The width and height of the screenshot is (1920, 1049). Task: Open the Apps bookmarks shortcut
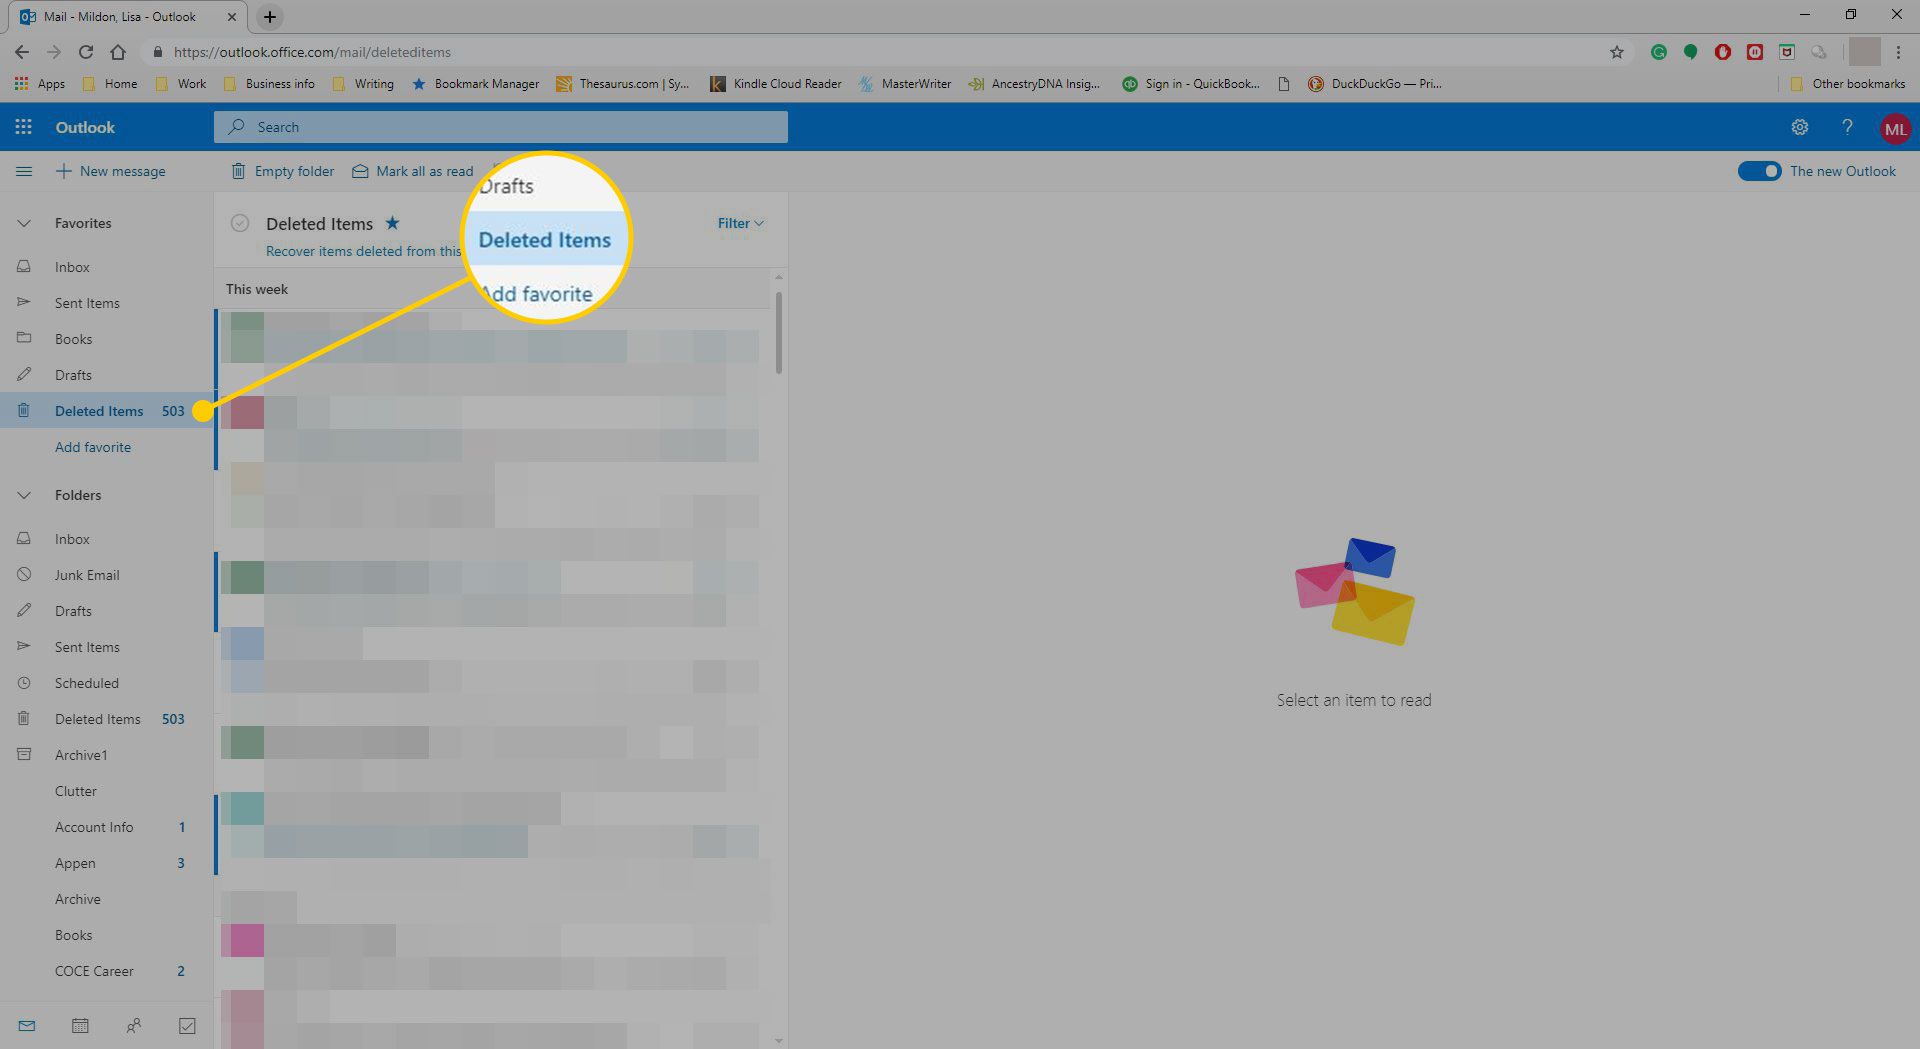coord(40,84)
